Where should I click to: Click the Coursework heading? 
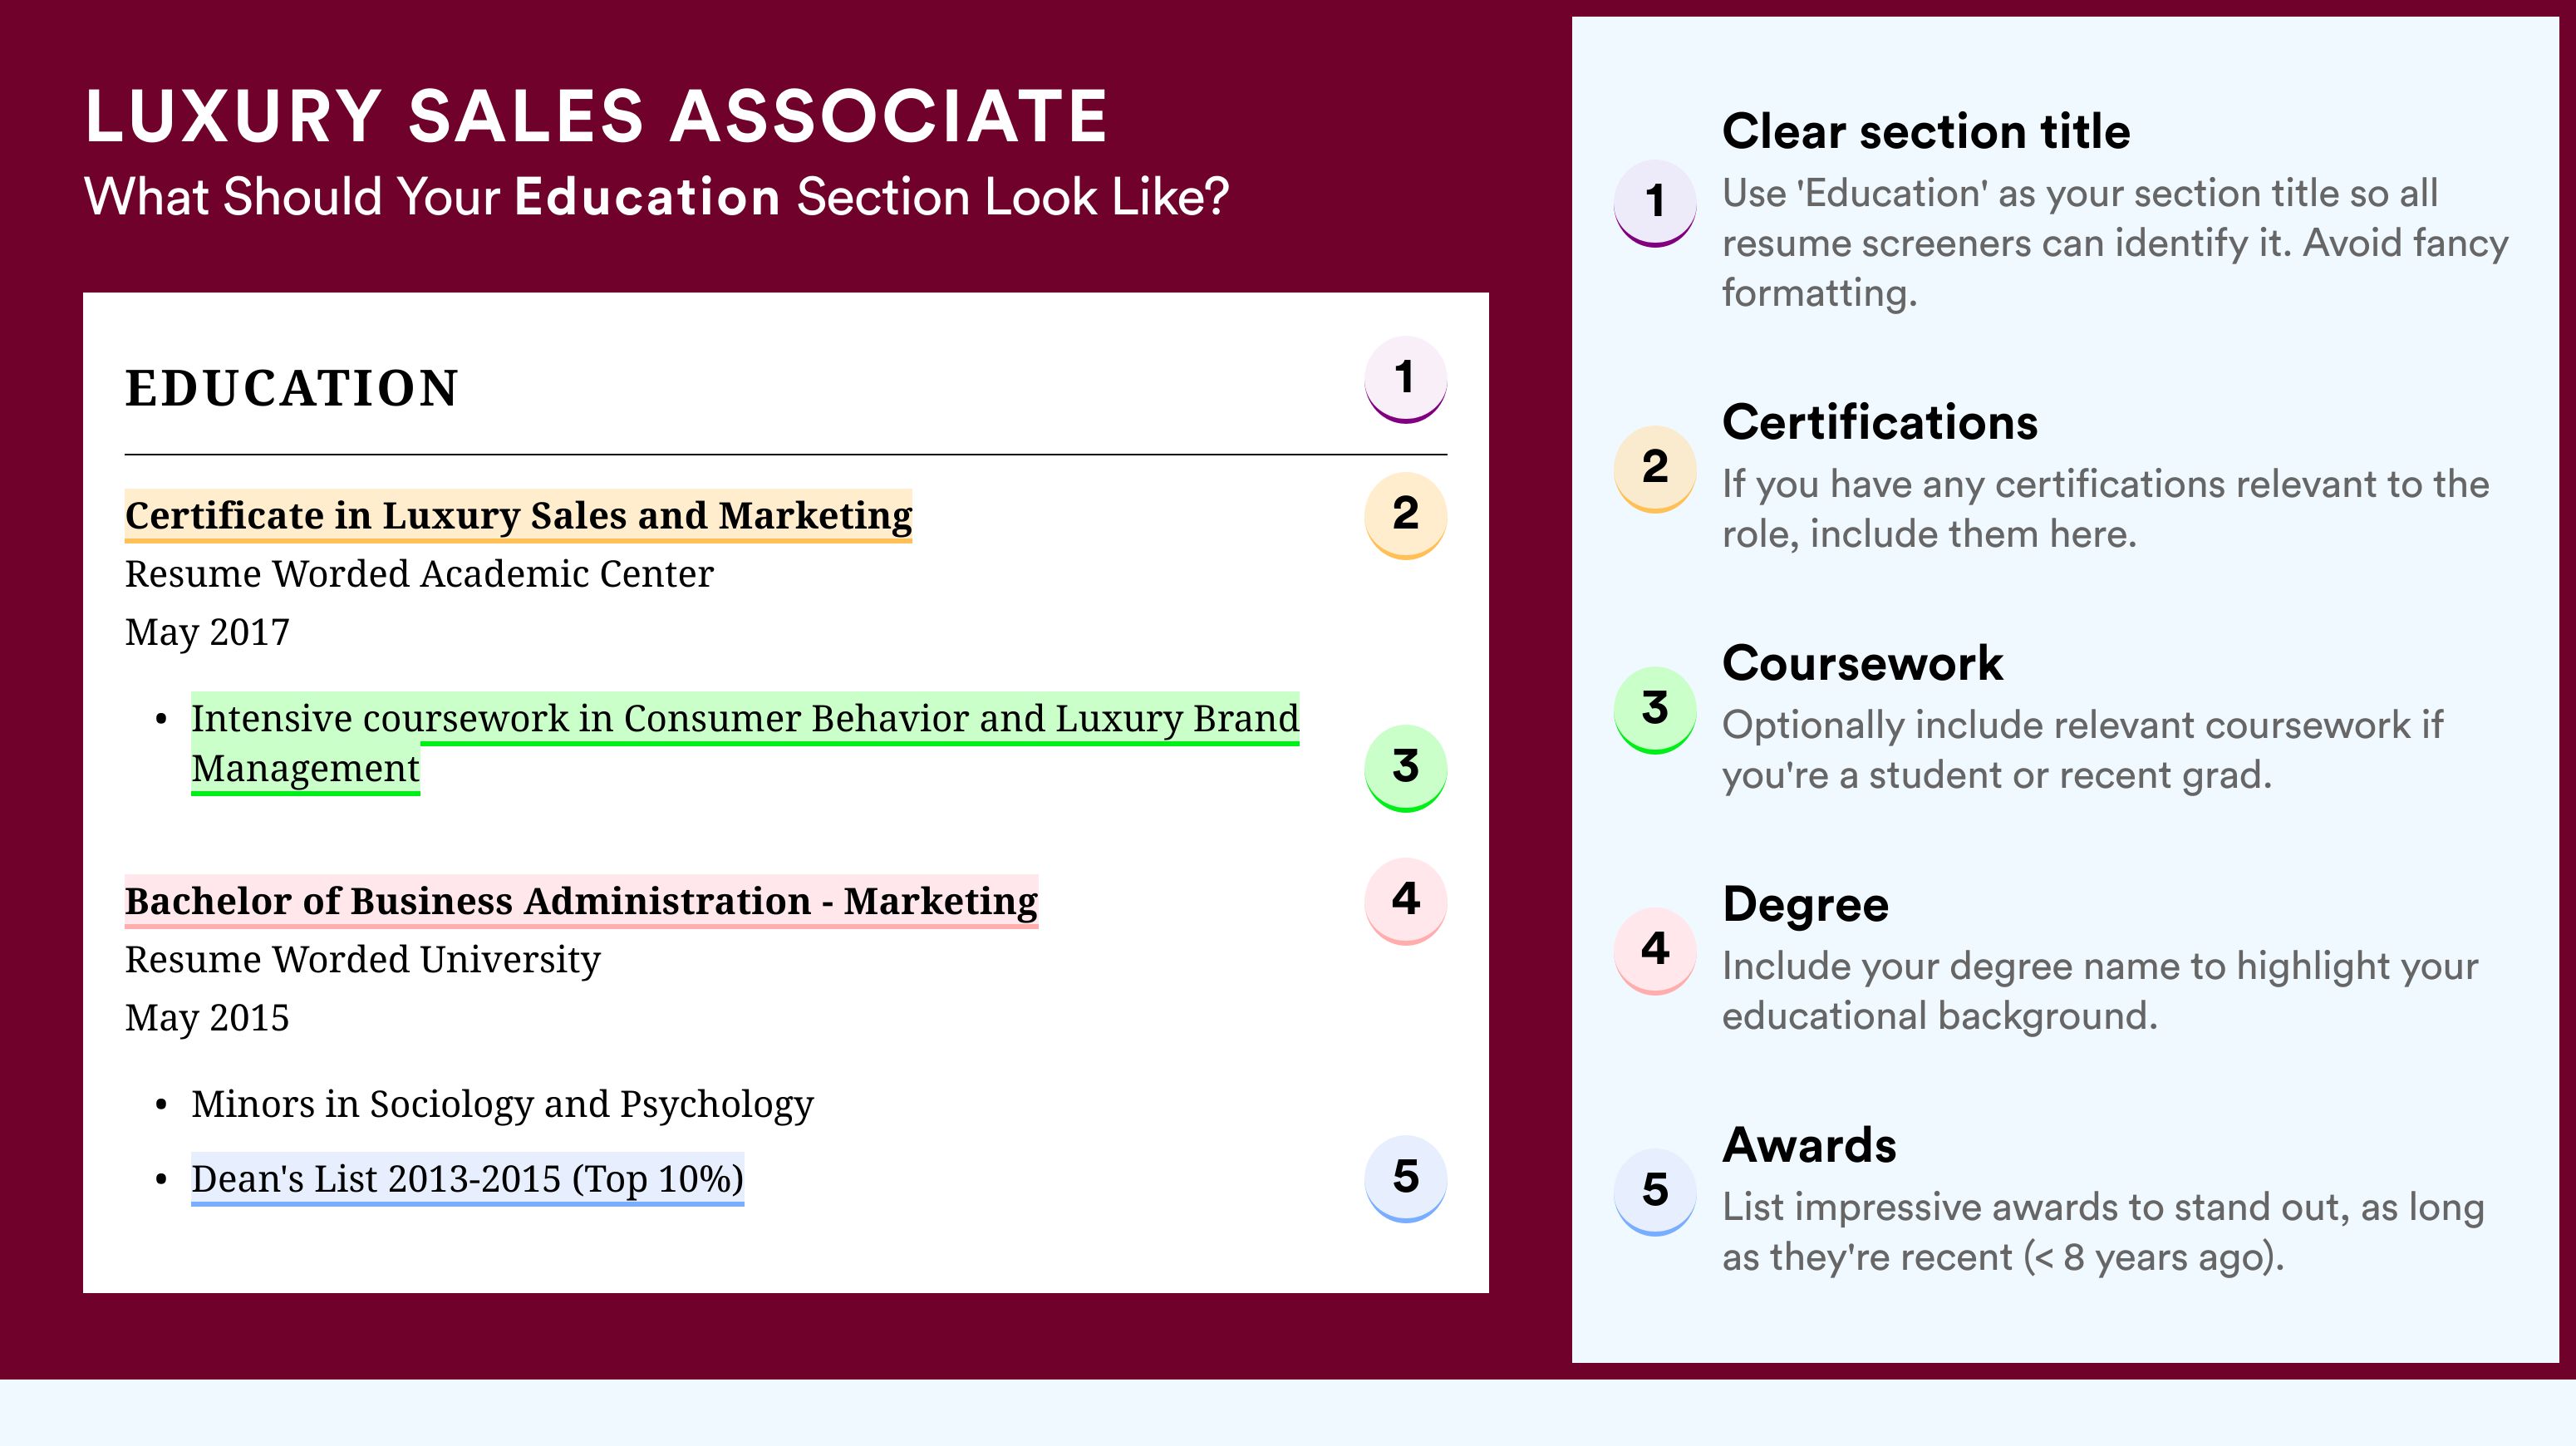[1862, 663]
